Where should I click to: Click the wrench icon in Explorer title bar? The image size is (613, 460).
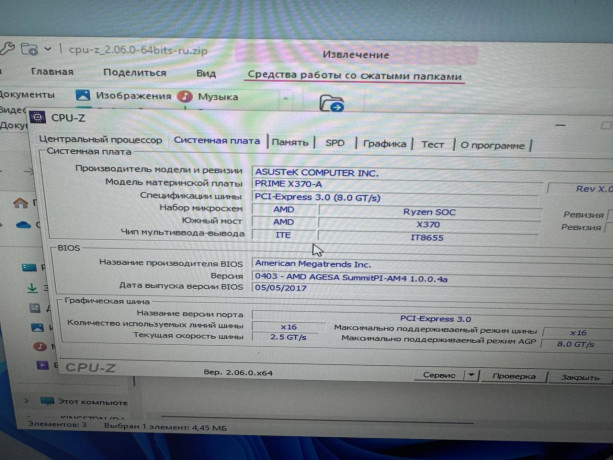[7, 48]
